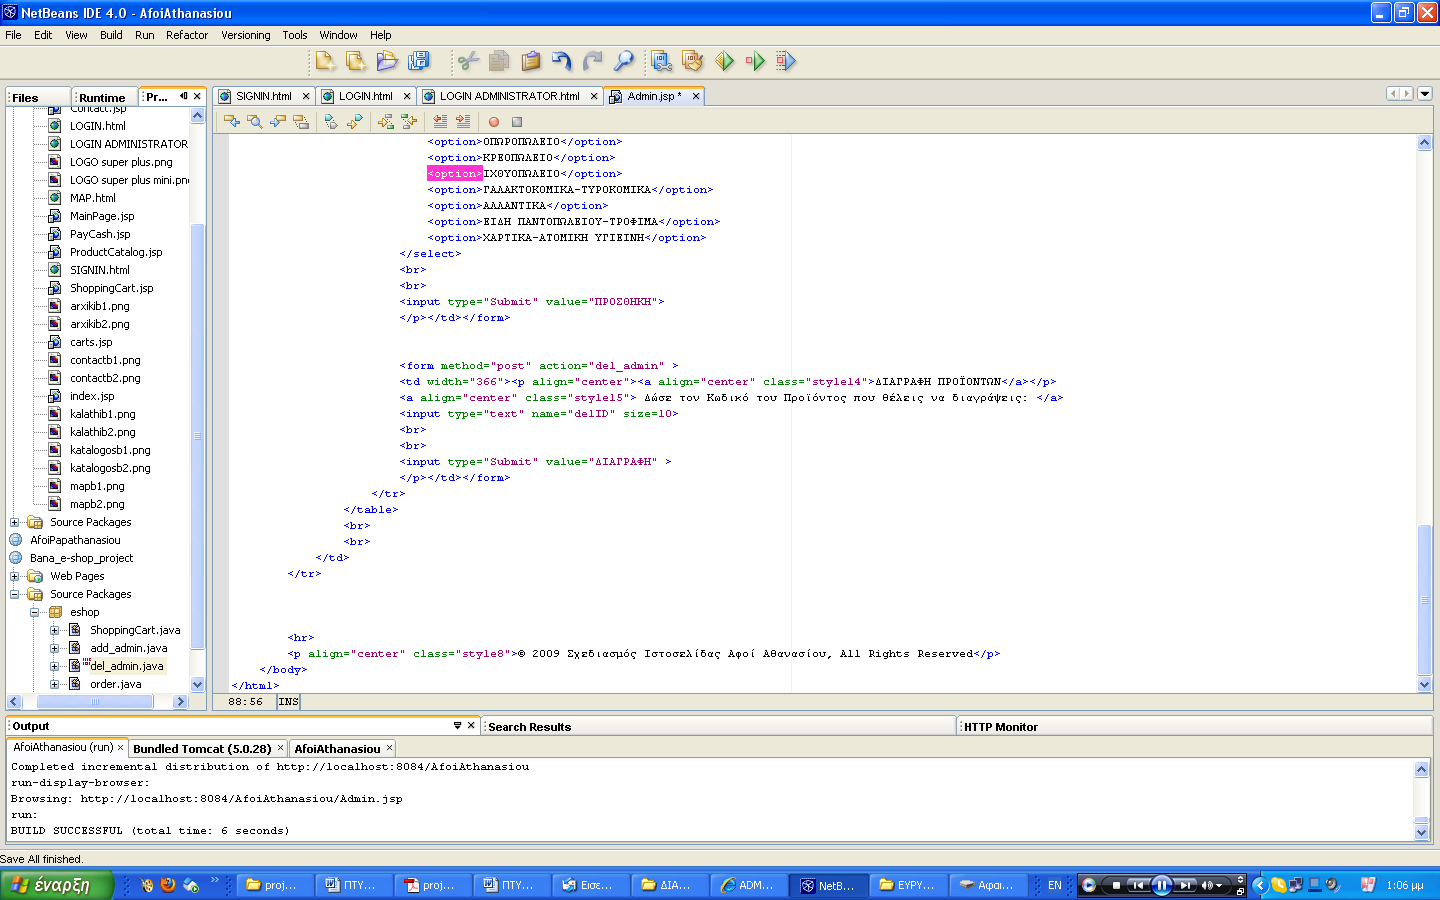Switch to the SIGNIN.html editor tab
Viewport: 1440px width, 900px height.
tap(264, 96)
